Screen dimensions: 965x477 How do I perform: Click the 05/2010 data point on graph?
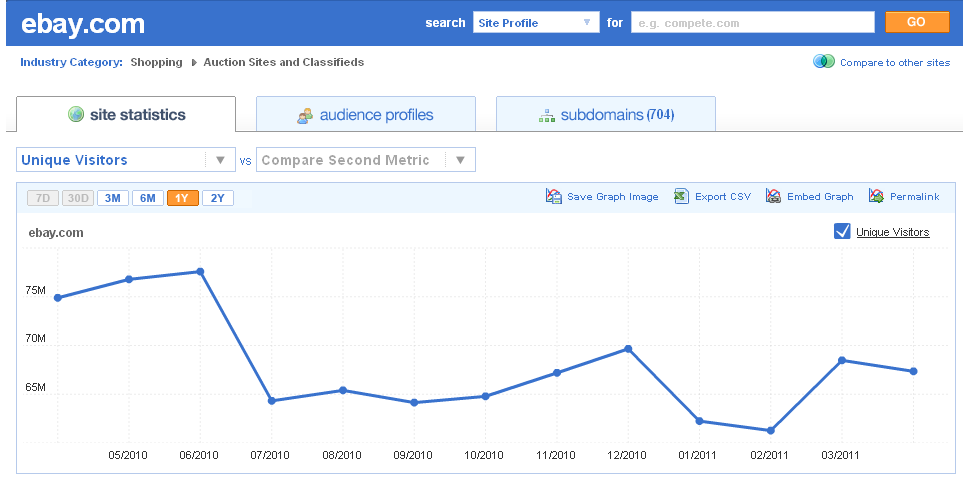pos(129,279)
